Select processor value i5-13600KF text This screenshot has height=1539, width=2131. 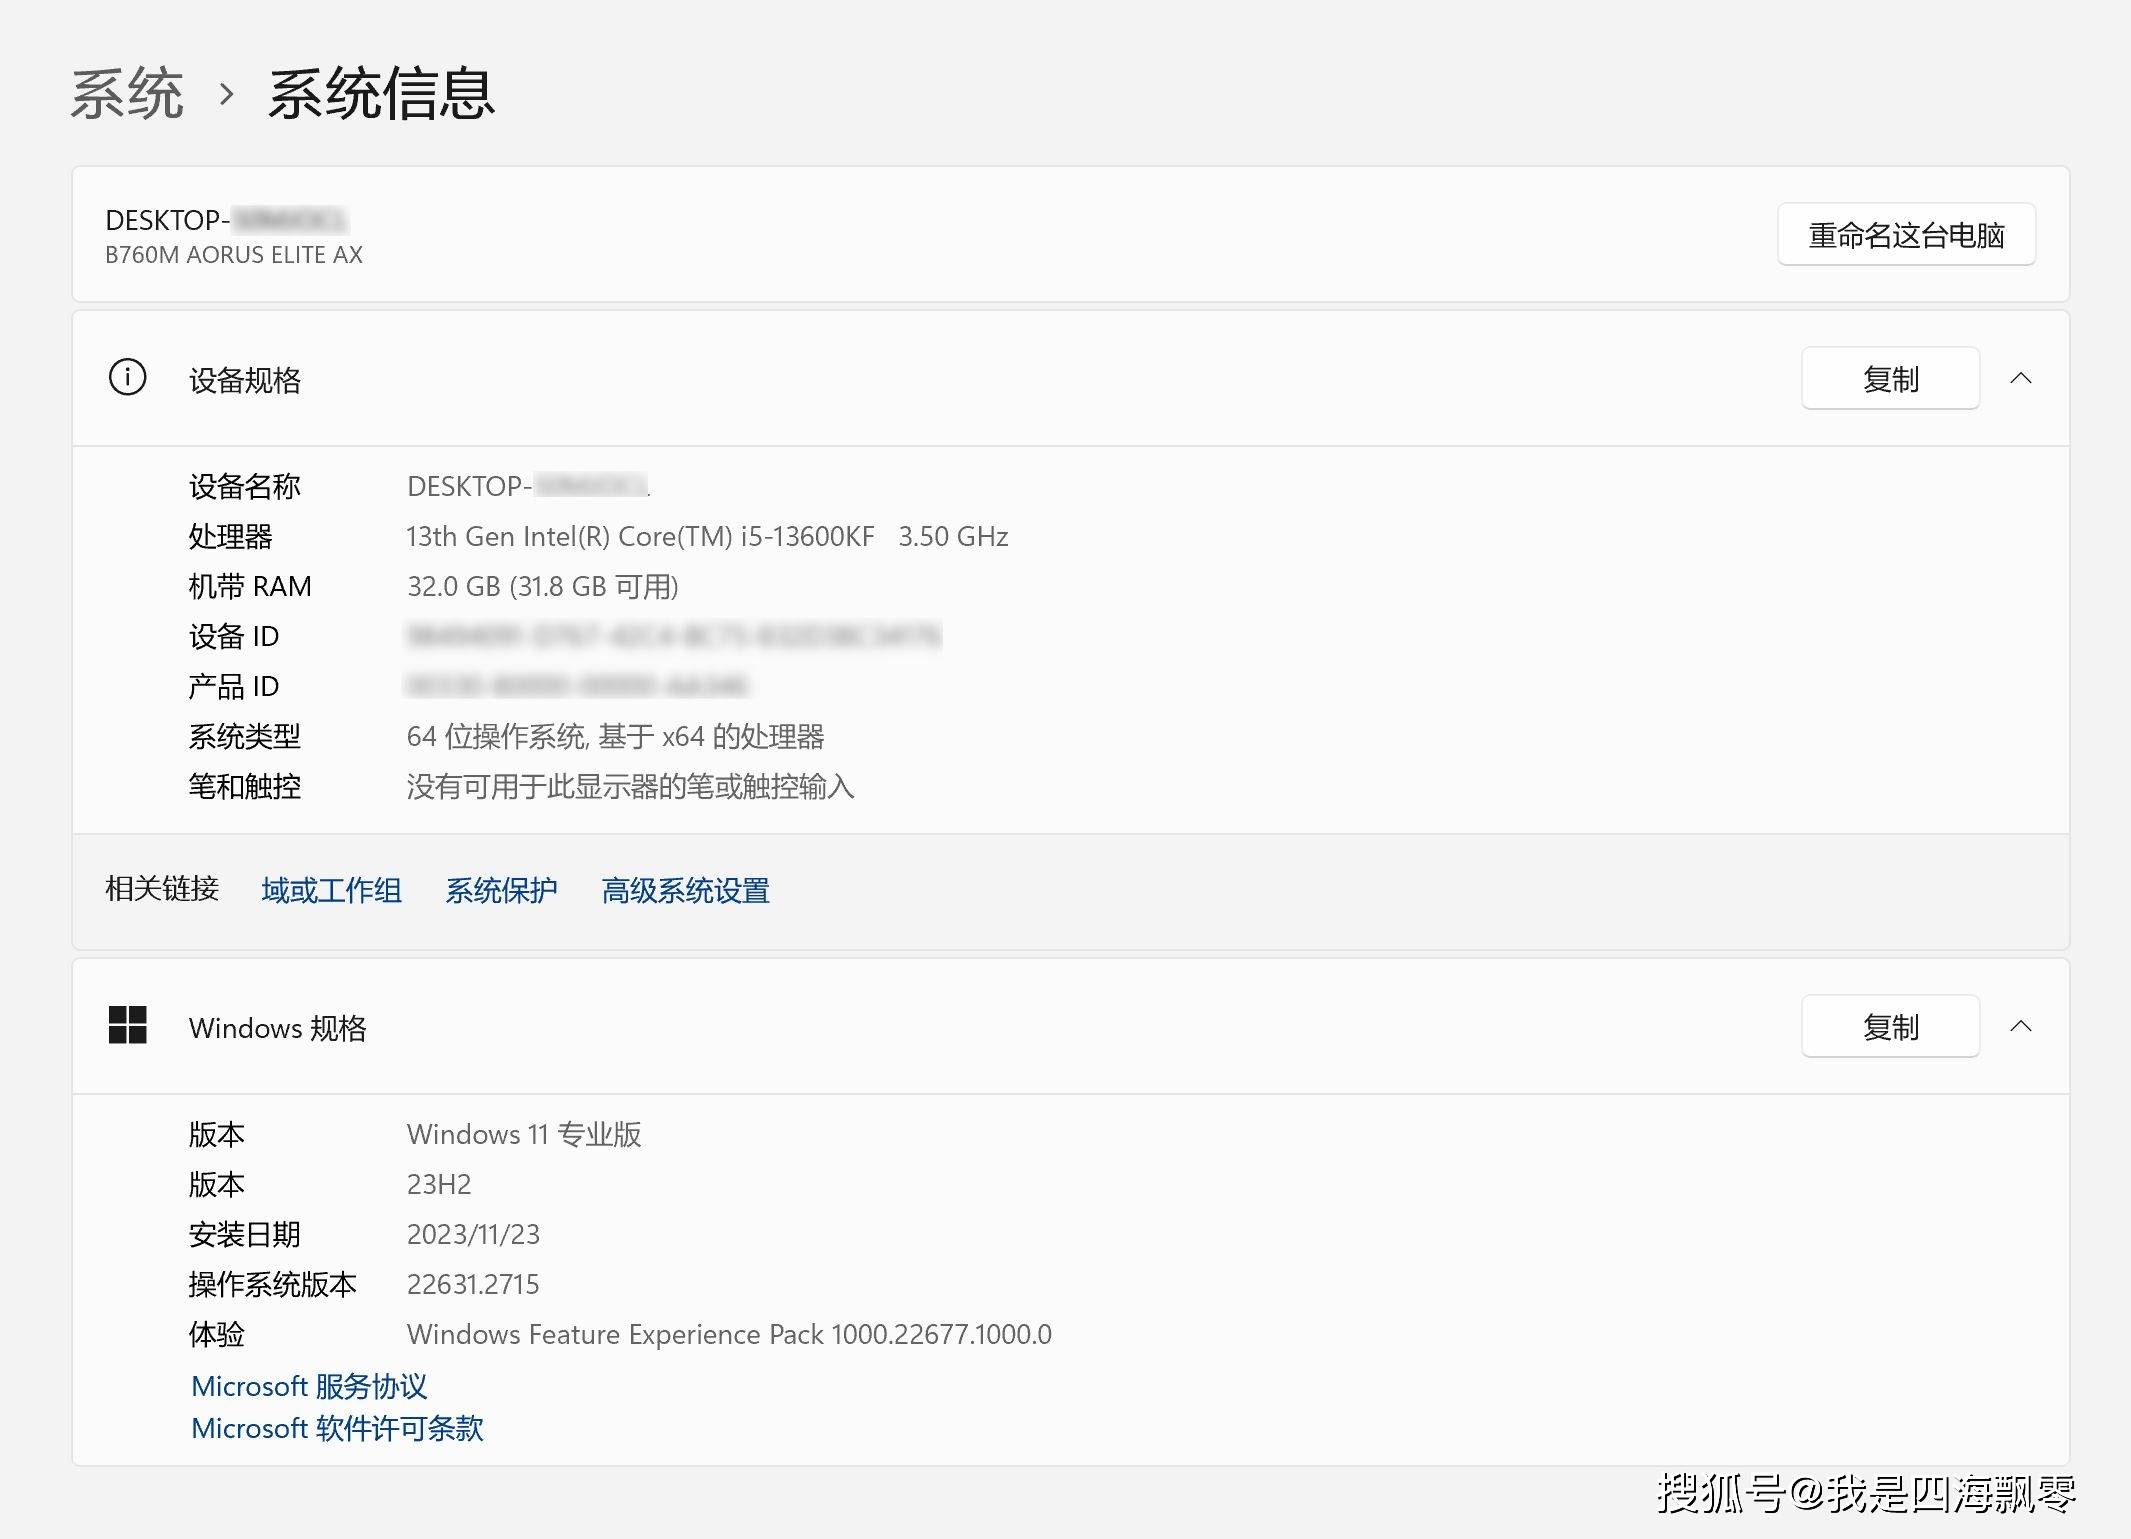(x=707, y=537)
